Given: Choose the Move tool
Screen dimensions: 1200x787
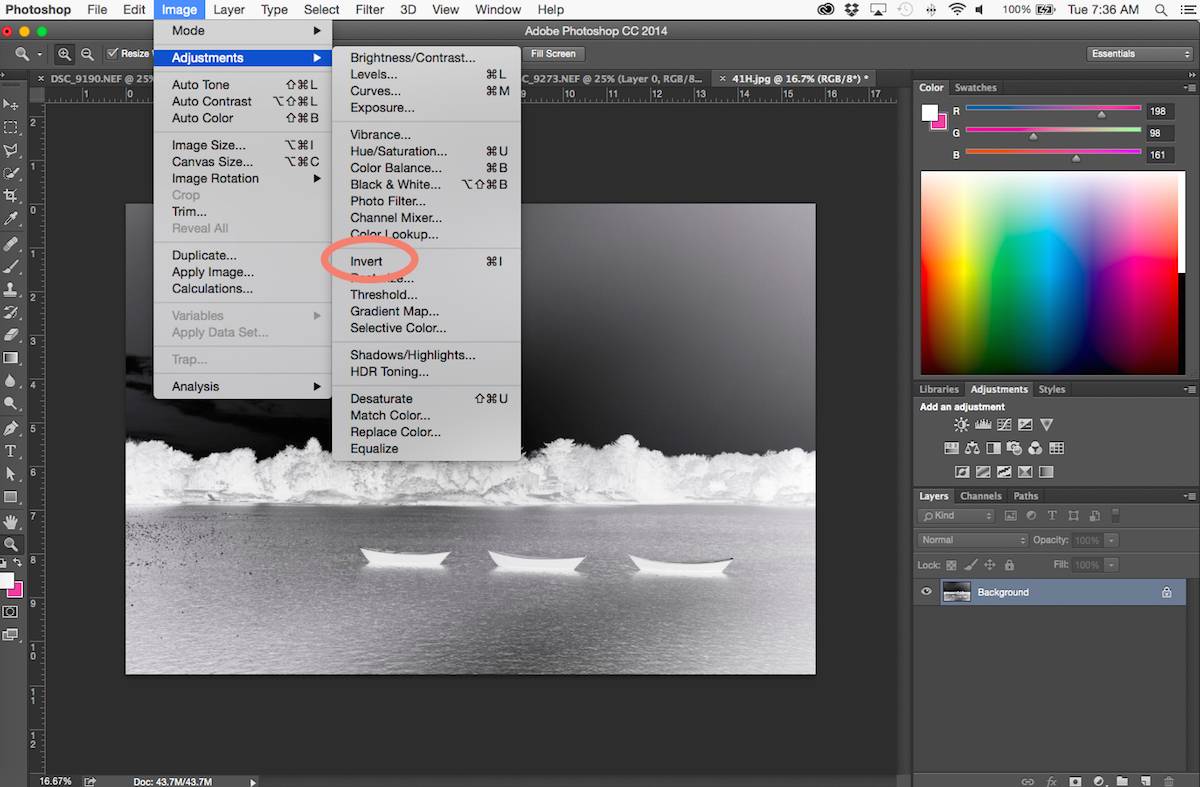Looking at the screenshot, I should tap(11, 104).
